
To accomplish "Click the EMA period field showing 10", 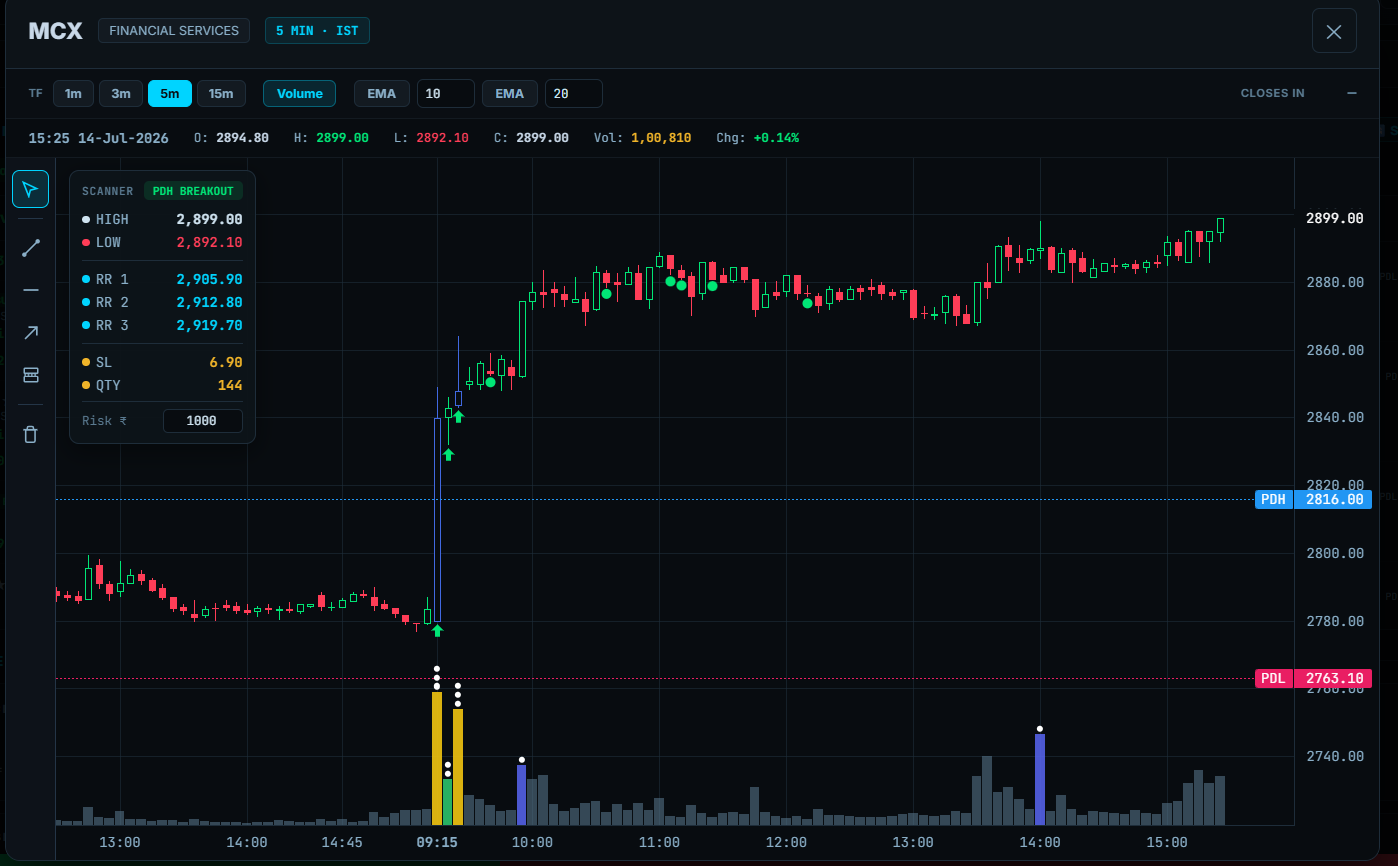I will coord(446,93).
